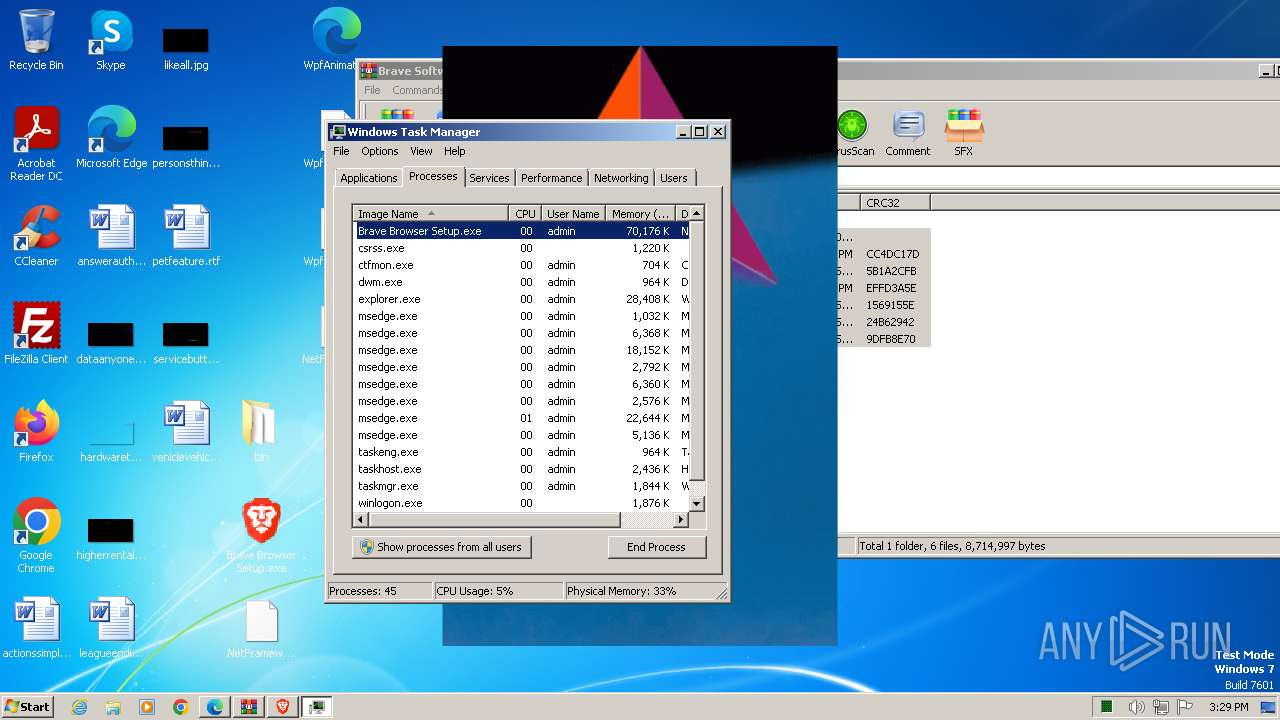This screenshot has height=720, width=1280.
Task: Select taskmgr.exe process row
Action: pyautogui.click(x=522, y=486)
